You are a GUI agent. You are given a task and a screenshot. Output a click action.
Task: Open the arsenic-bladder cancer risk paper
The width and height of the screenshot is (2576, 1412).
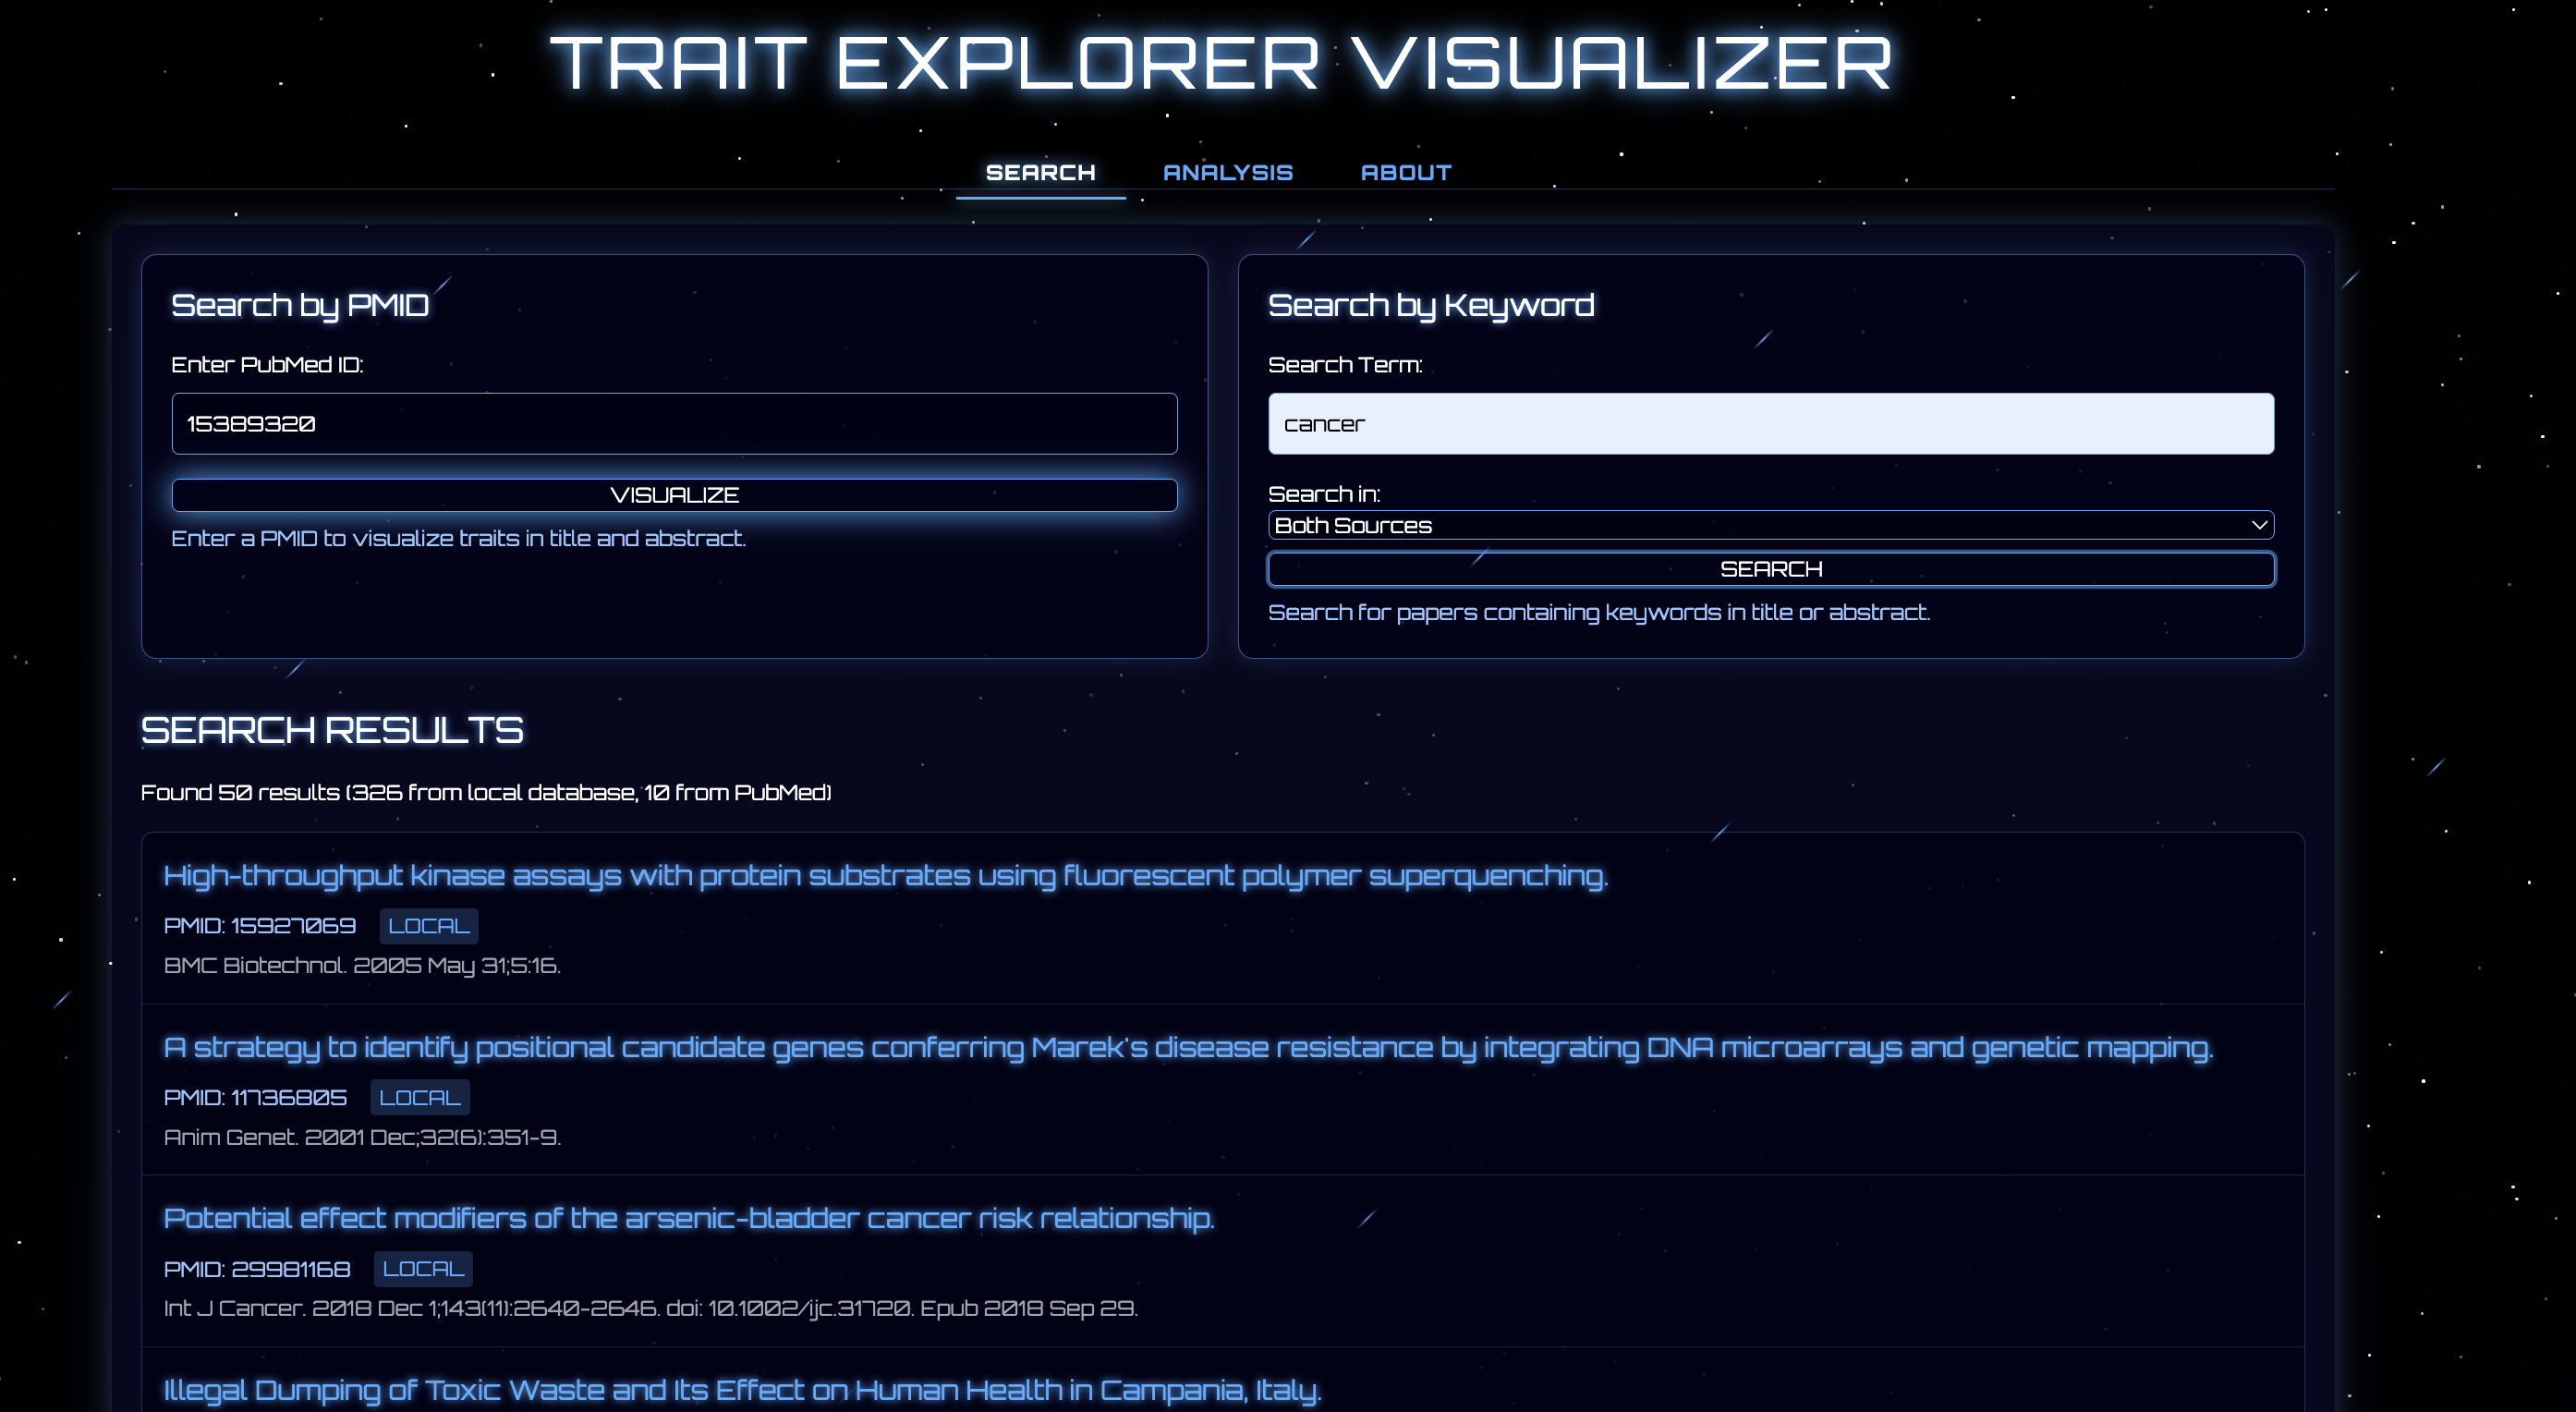pos(688,1218)
